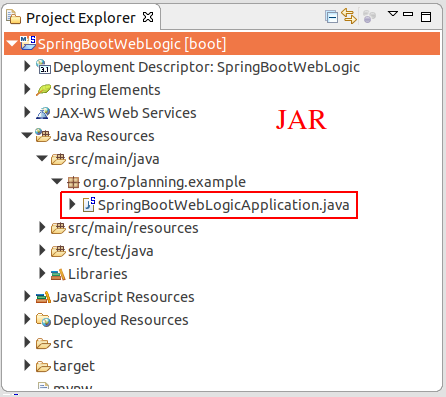Click the src/test/java folder icon

(58, 251)
